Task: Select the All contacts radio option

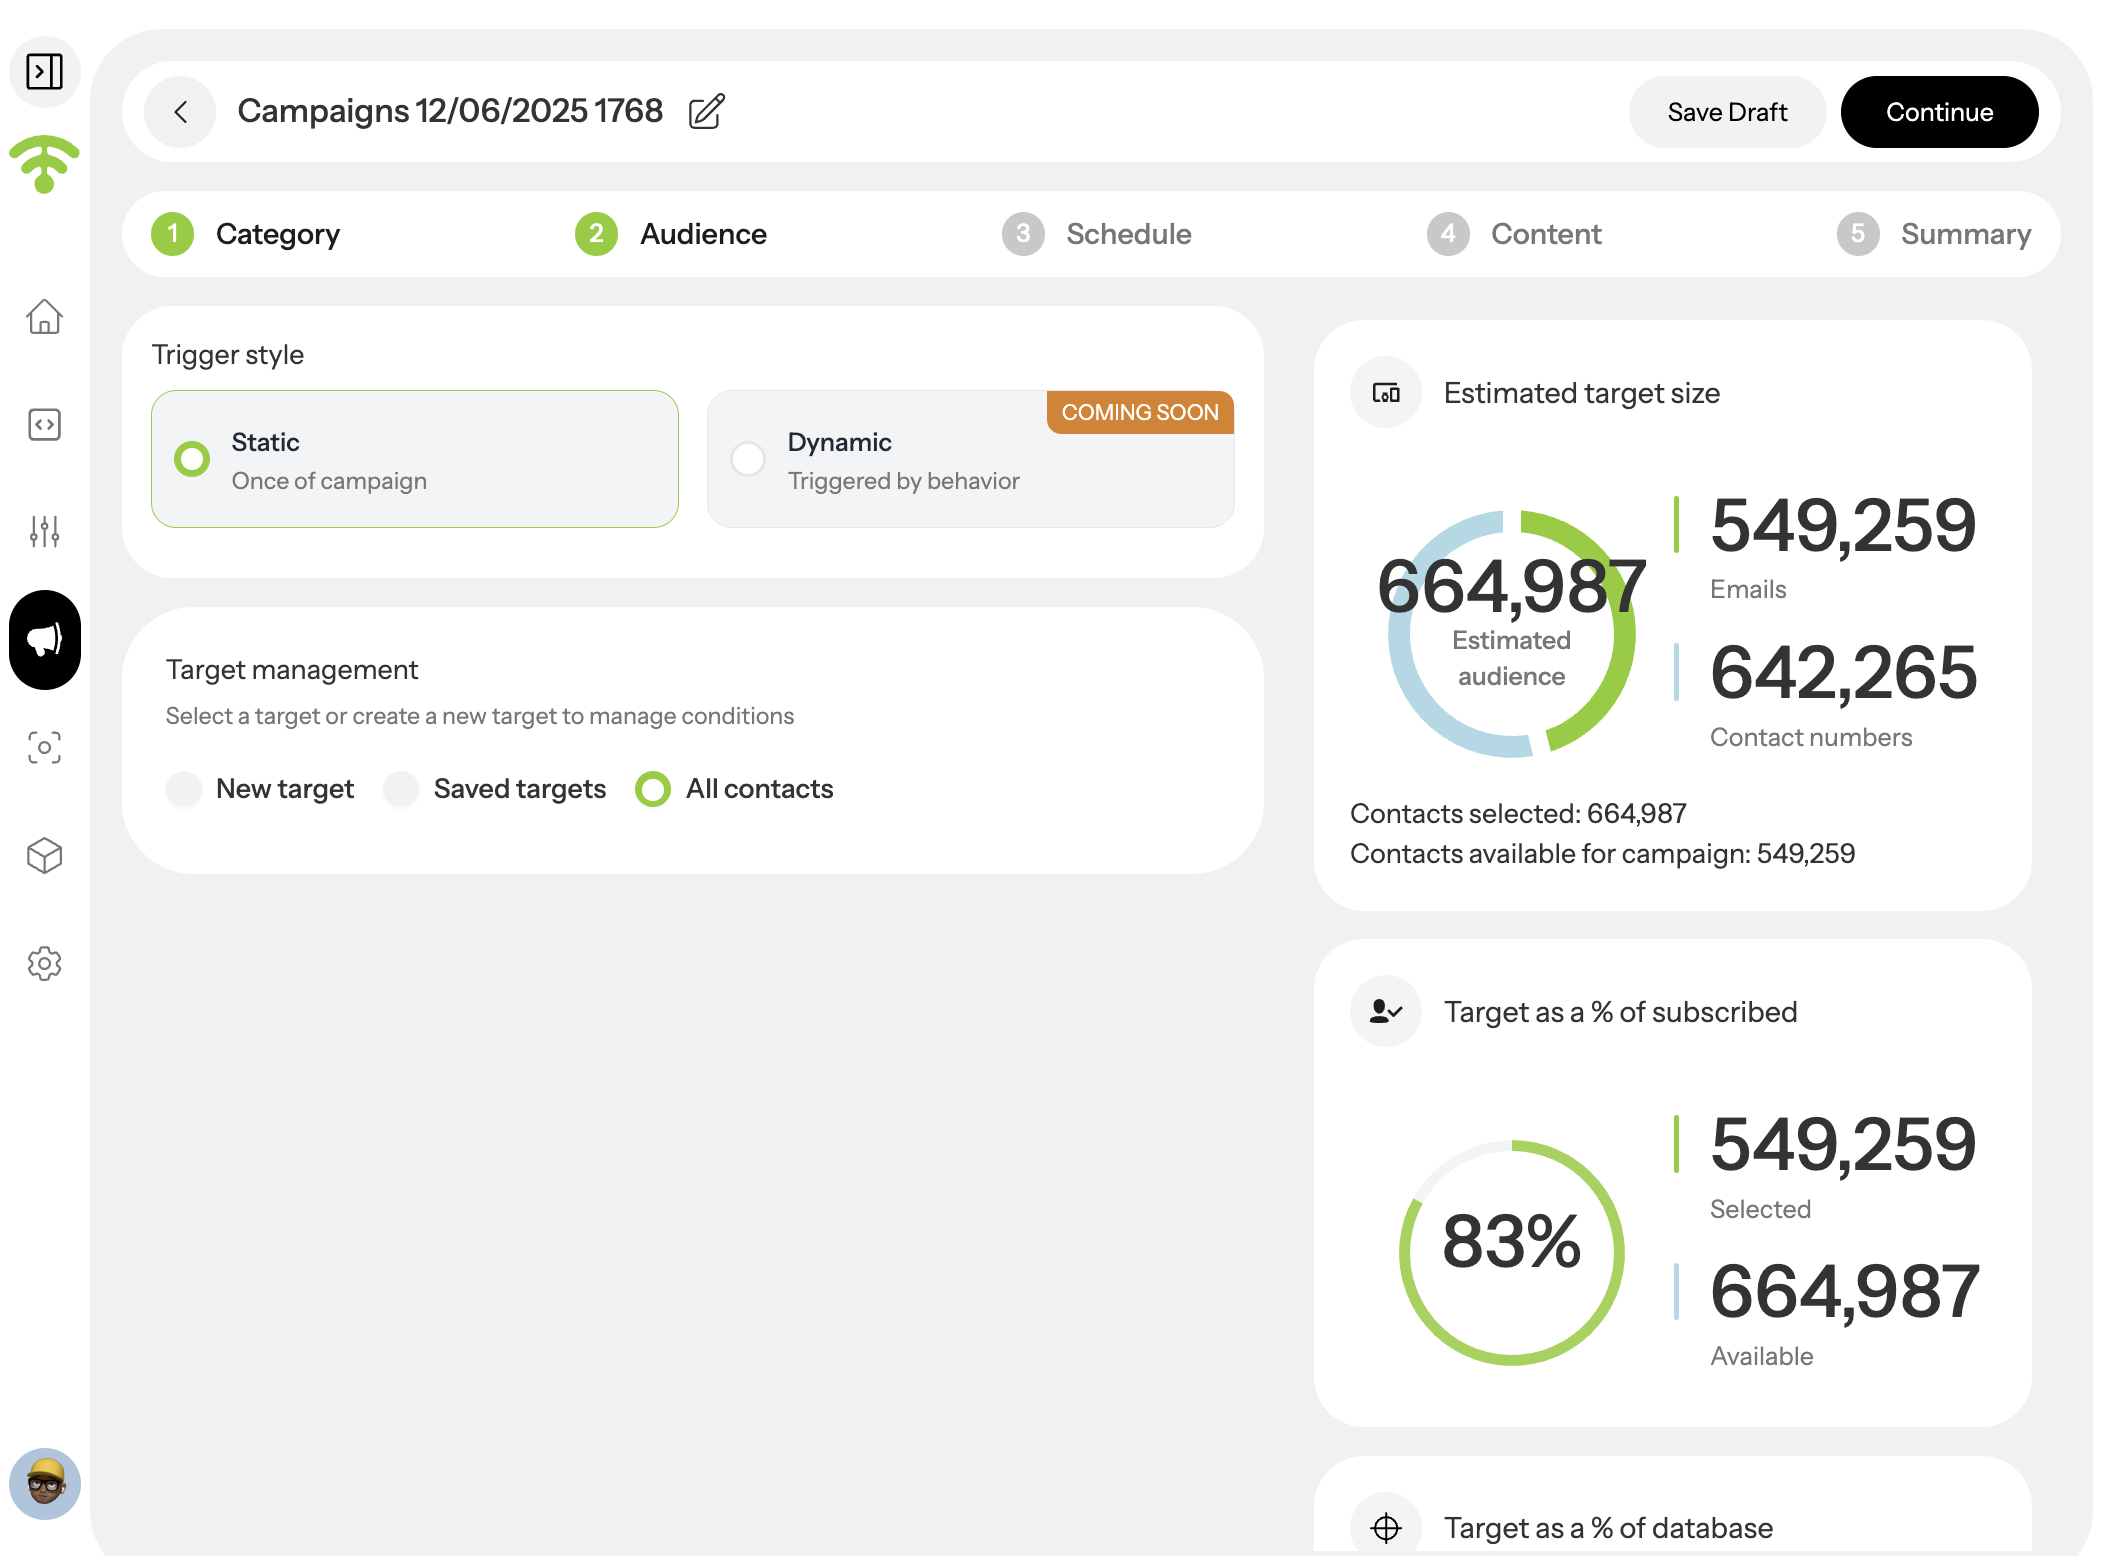Action: pos(735,789)
